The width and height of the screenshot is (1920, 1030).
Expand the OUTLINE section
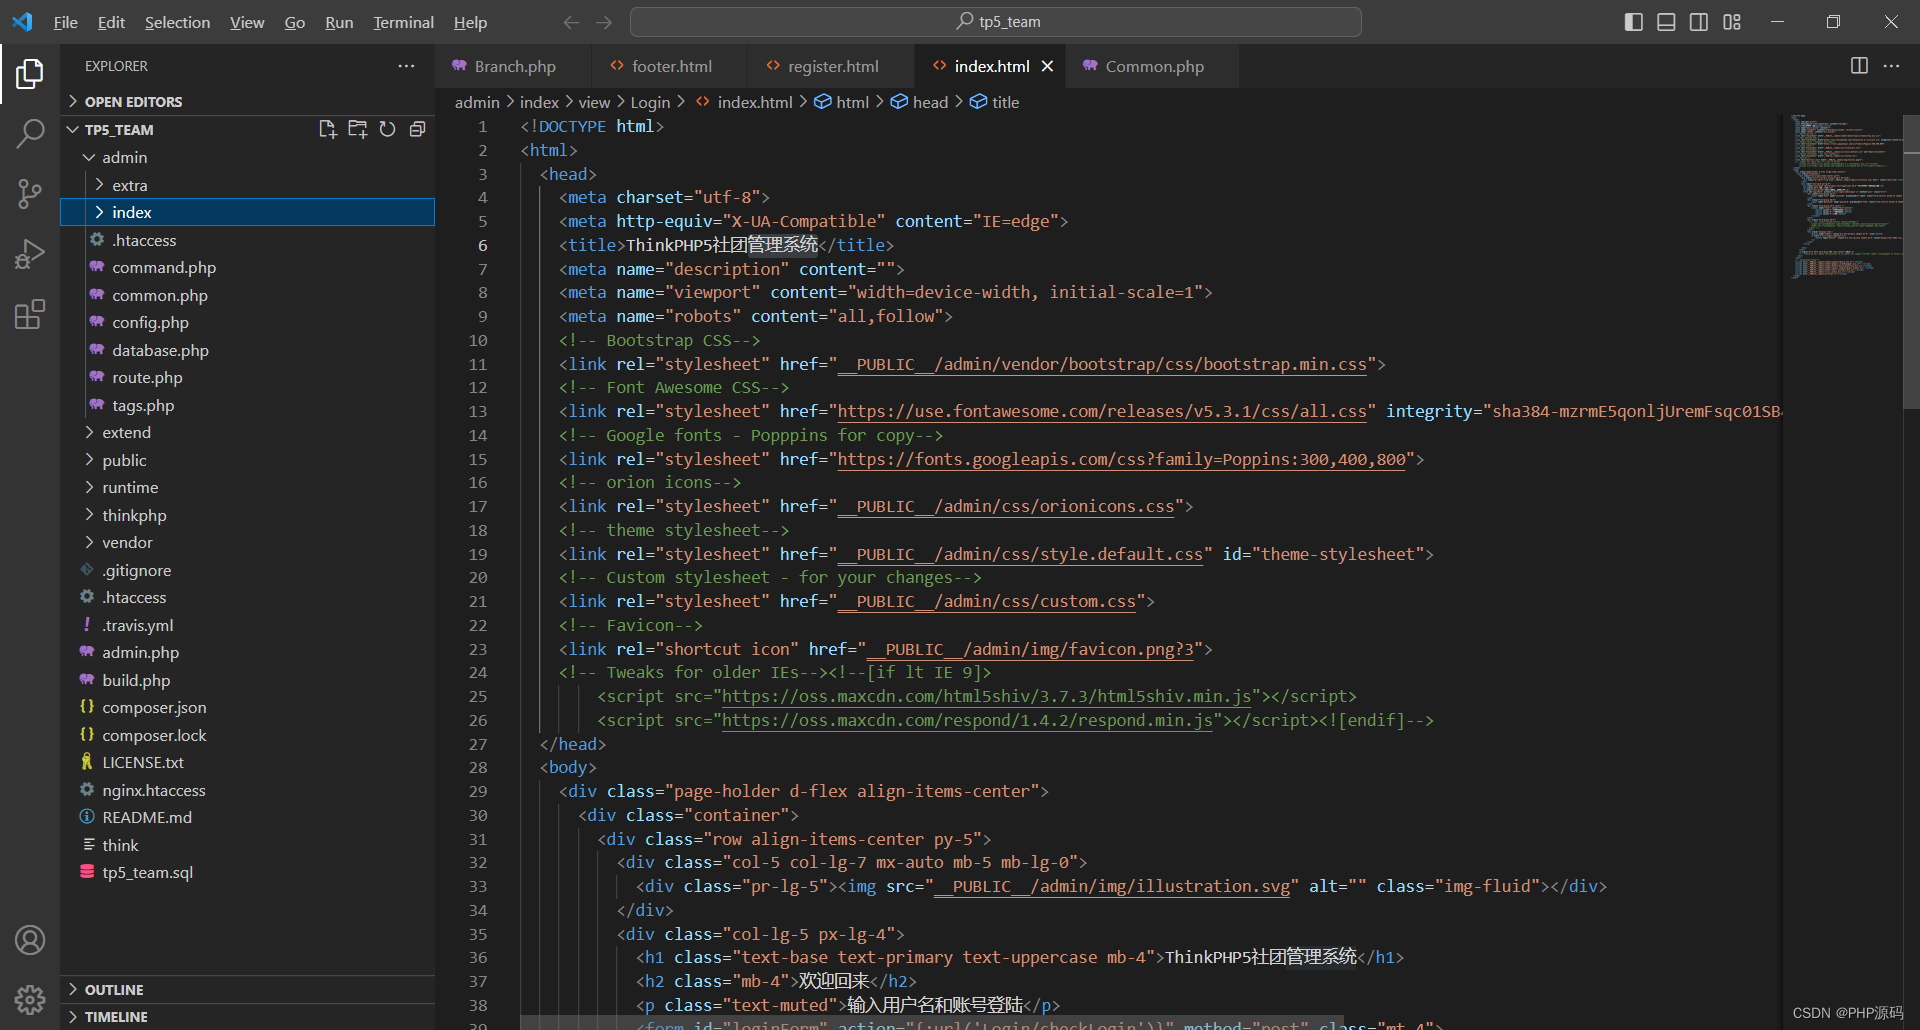[x=248, y=989]
